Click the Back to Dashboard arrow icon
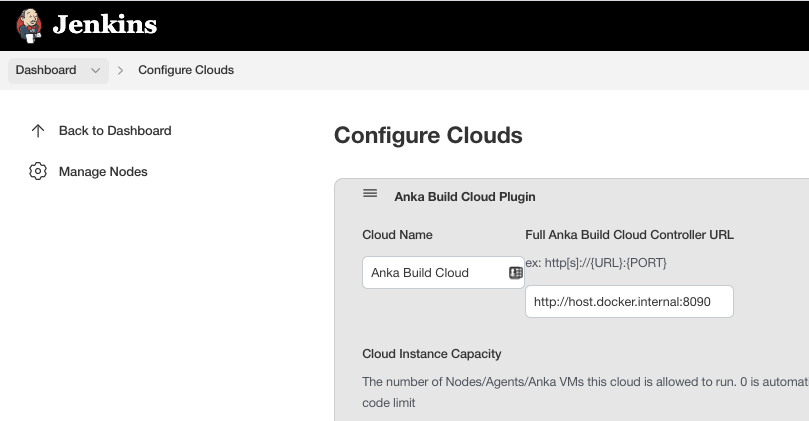Screen dimensions: 809x421 click(x=38, y=131)
